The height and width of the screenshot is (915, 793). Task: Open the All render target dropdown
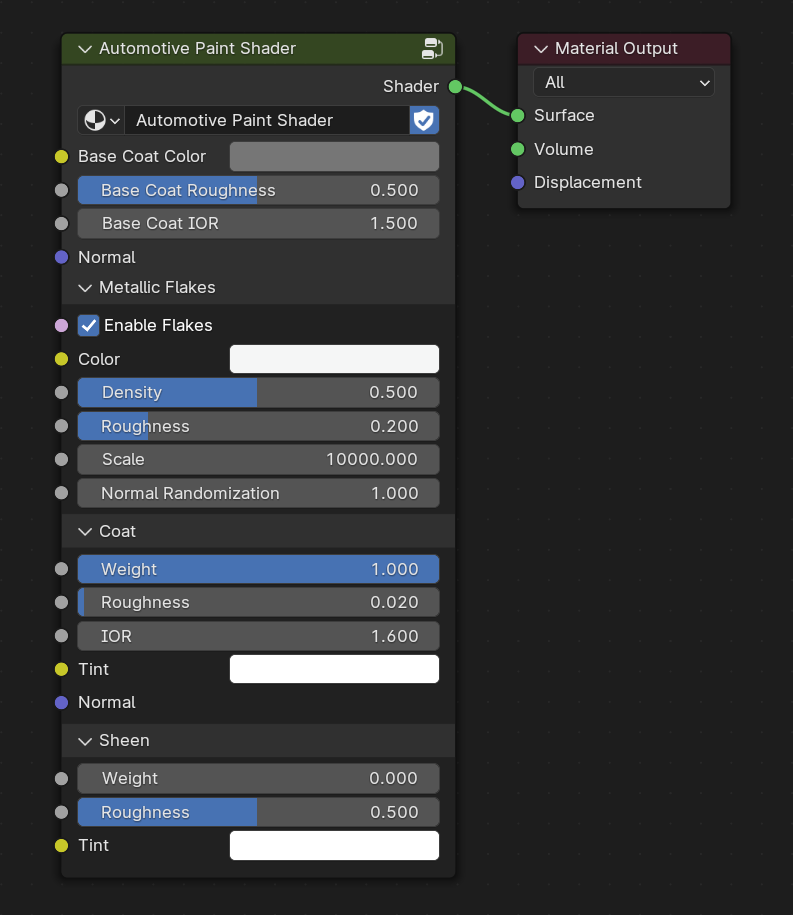(x=623, y=82)
